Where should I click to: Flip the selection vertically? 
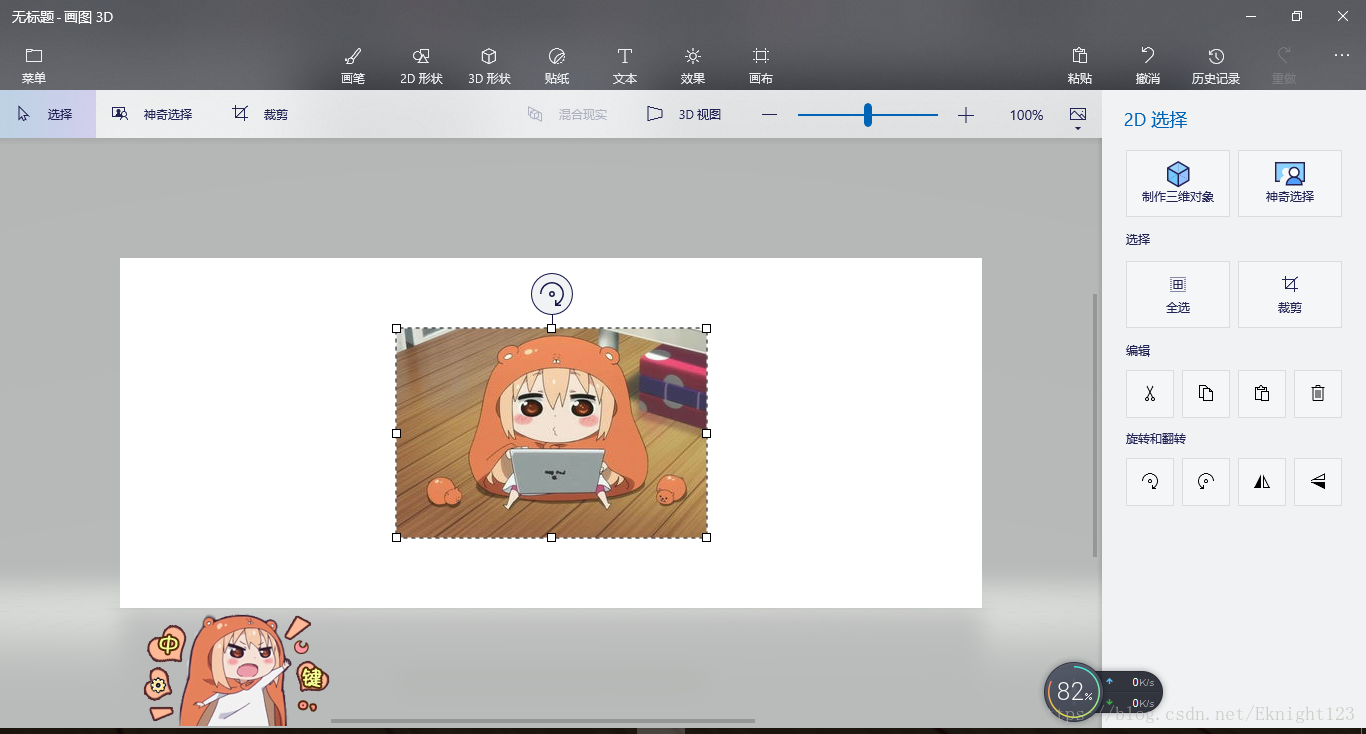[x=1318, y=482]
